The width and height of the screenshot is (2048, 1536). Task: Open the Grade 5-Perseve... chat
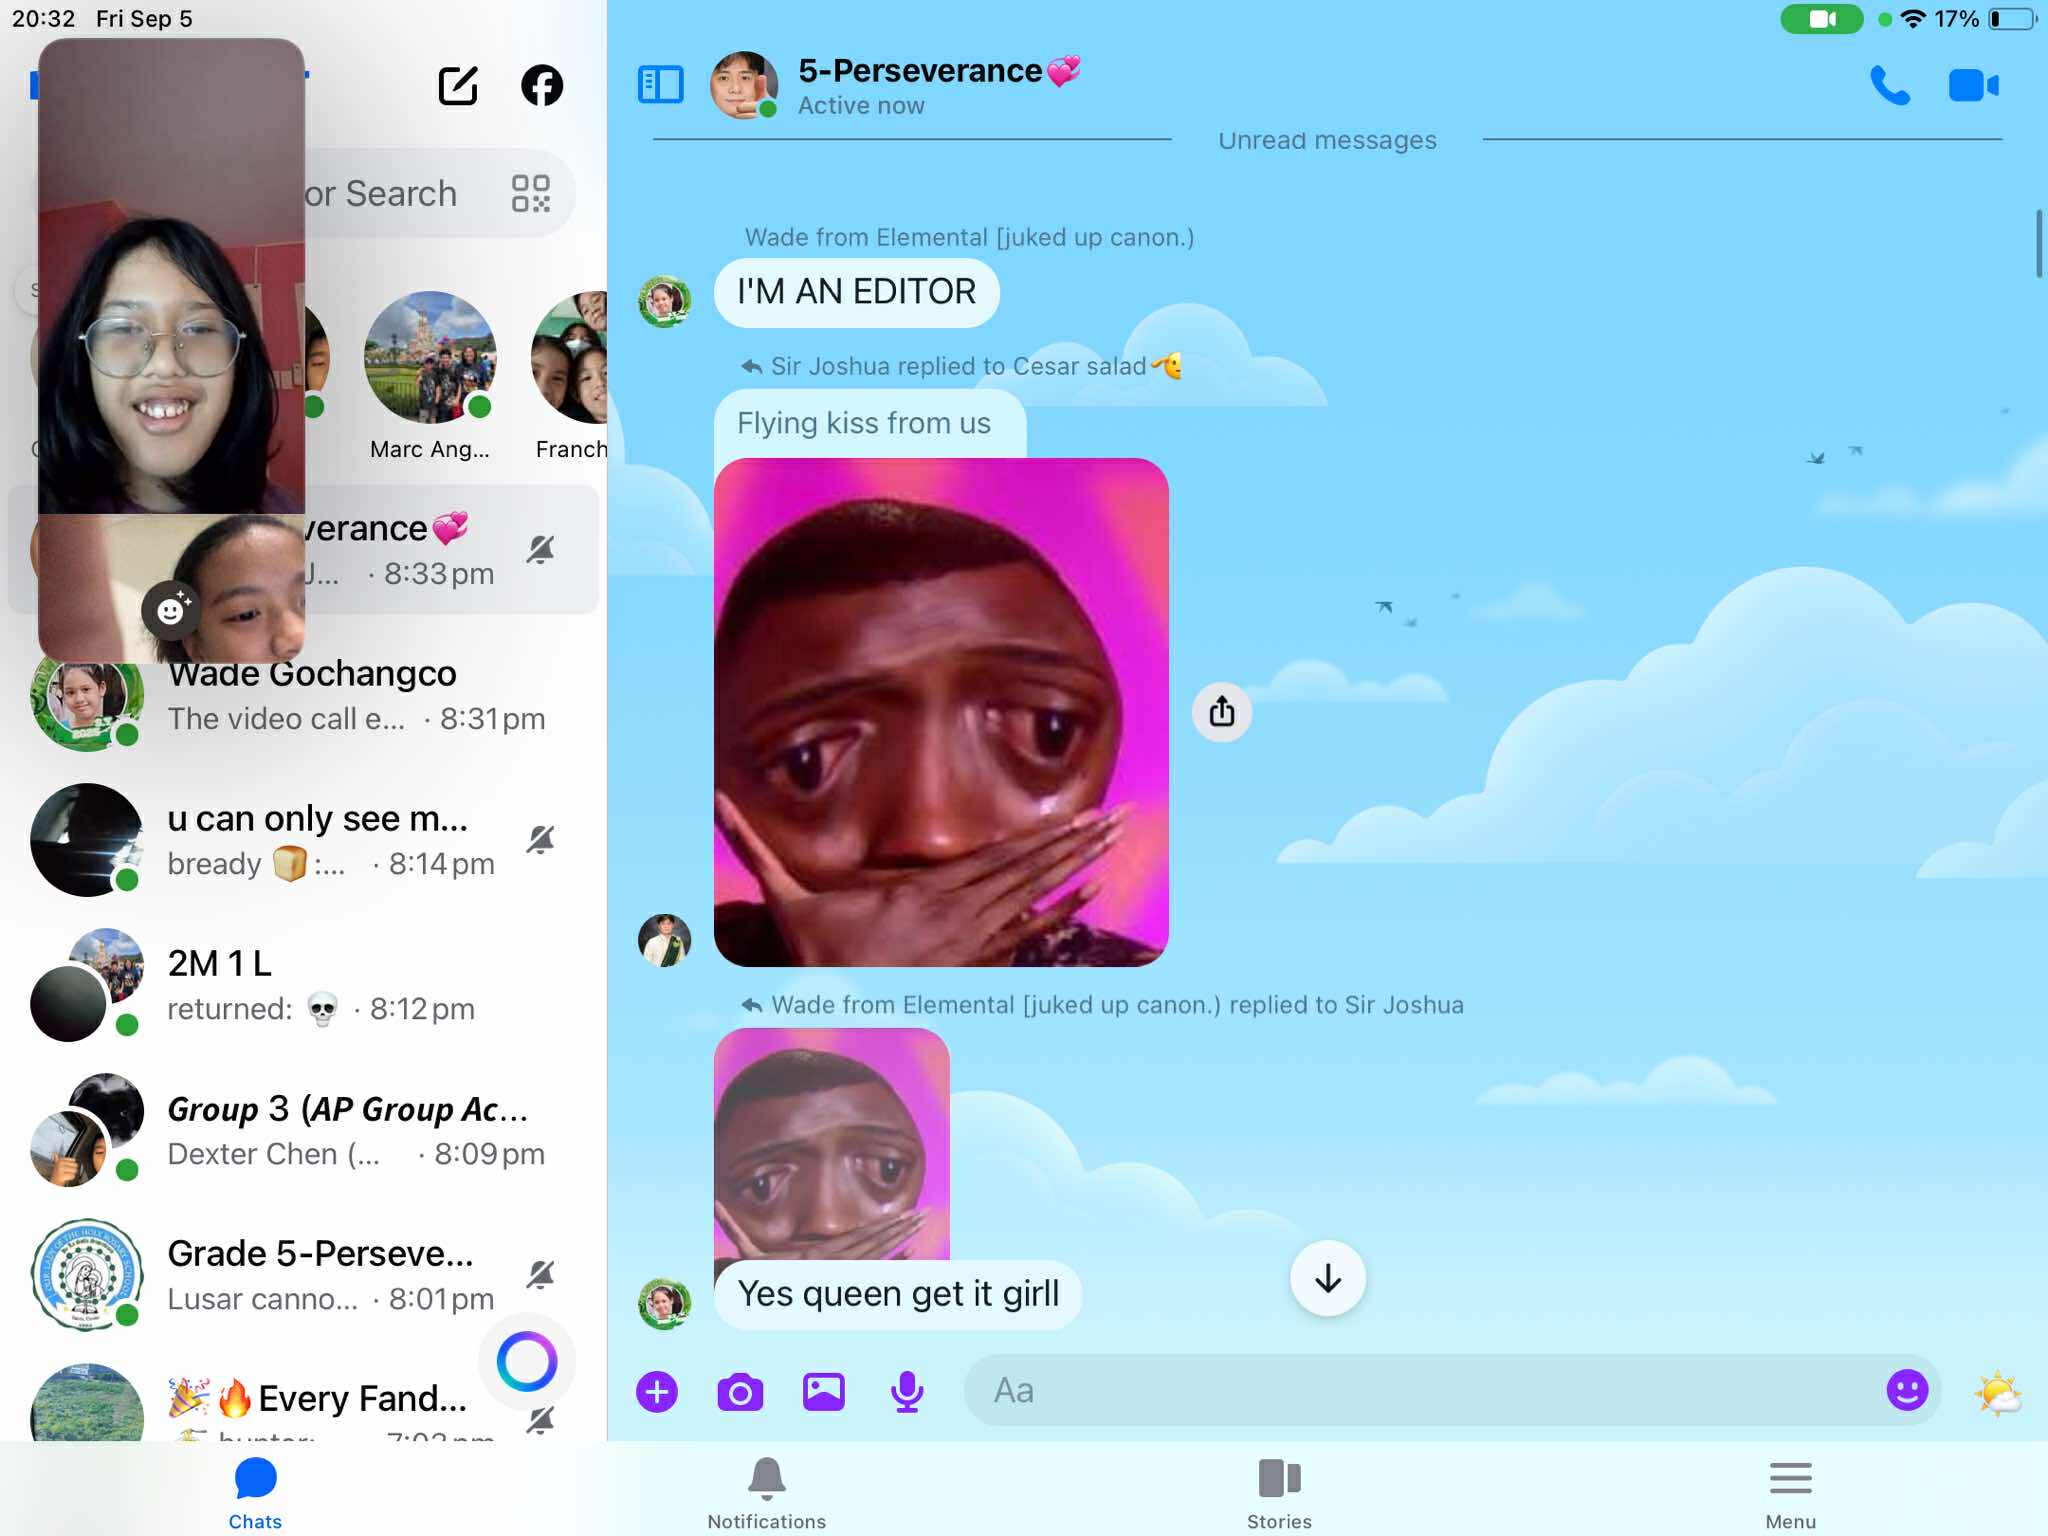303,1275
